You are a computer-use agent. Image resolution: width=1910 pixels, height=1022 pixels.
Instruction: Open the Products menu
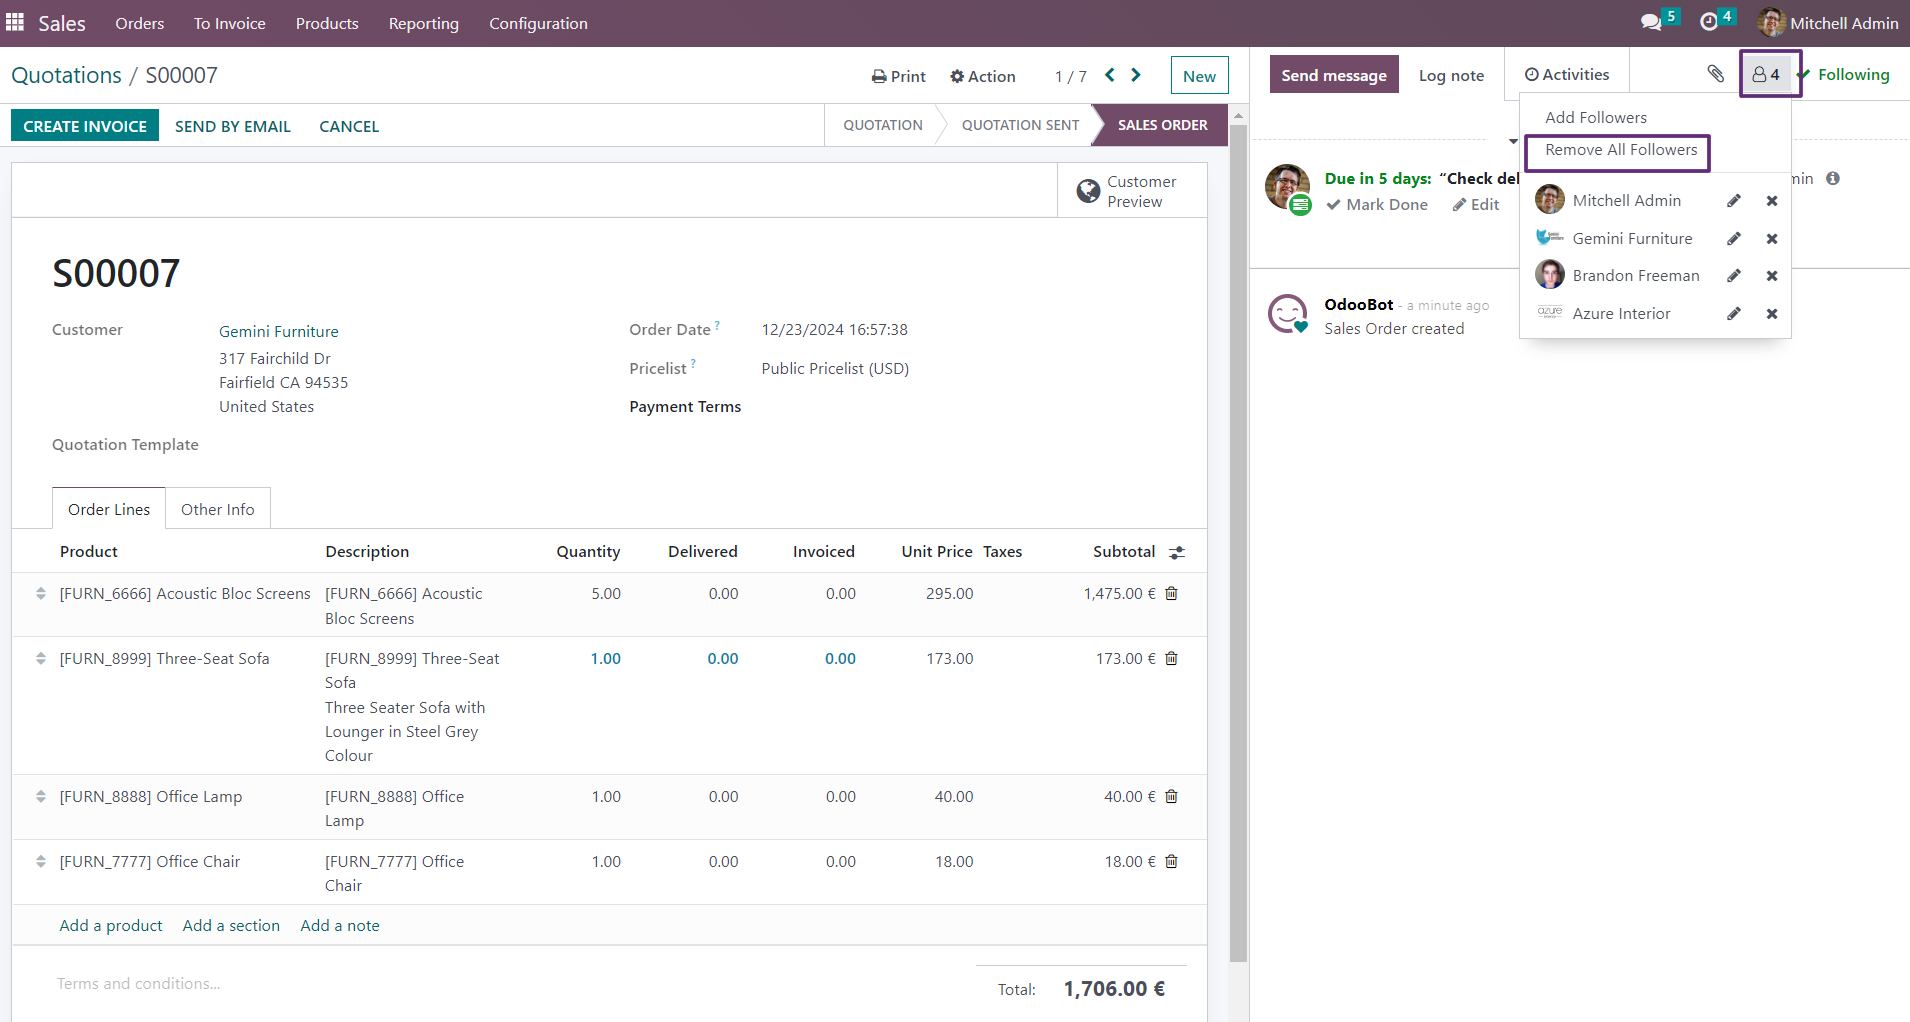[x=327, y=23]
